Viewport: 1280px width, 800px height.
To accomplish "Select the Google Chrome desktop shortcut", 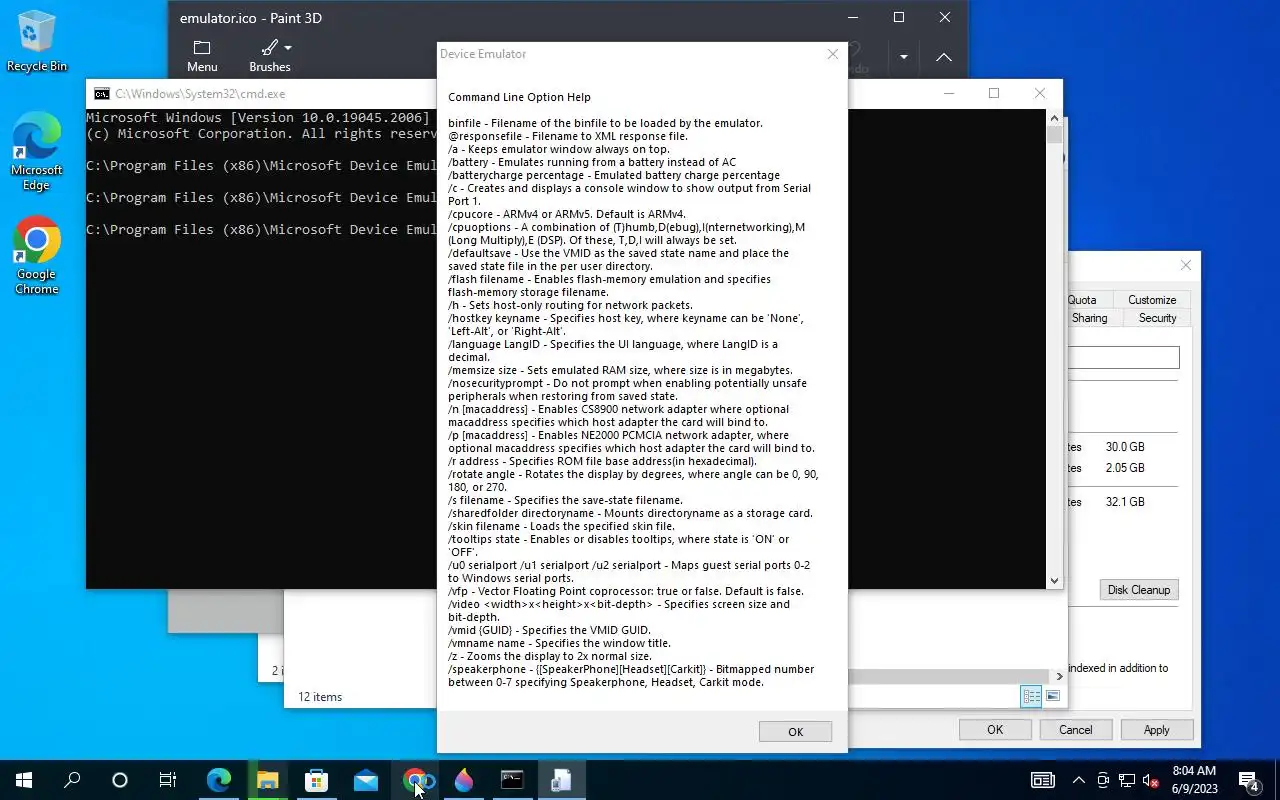I will click(x=36, y=256).
